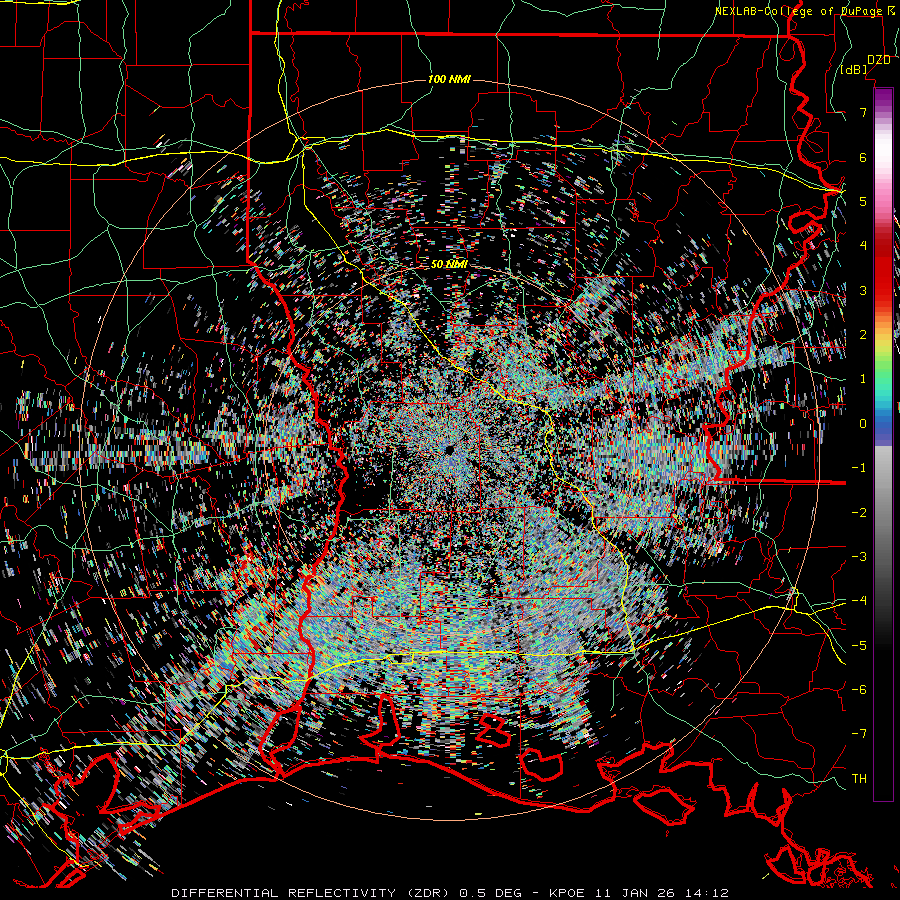
Task: Click the -6 dB tick label
Action: click(859, 689)
